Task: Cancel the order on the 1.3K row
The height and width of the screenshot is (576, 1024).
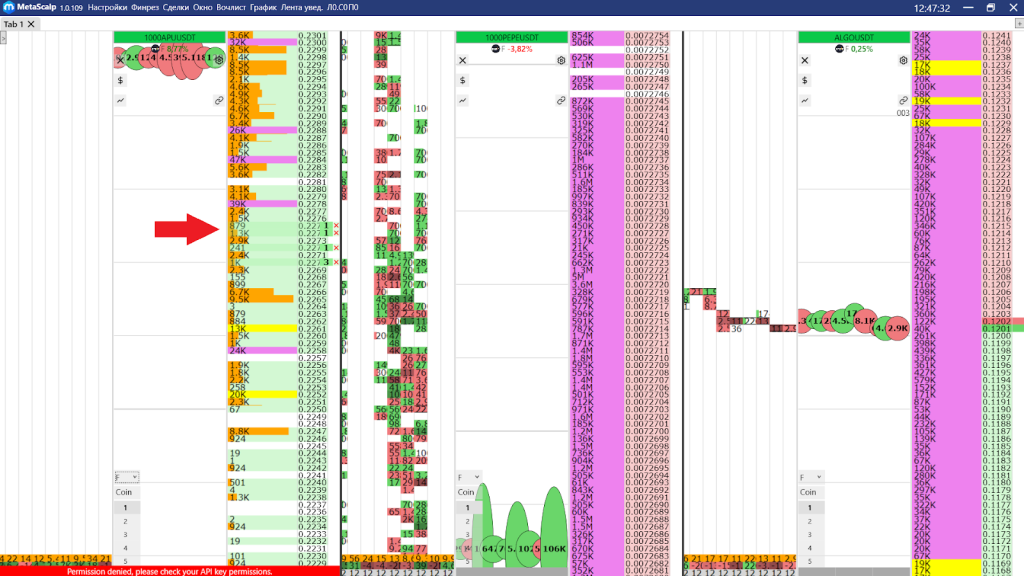Action: click(336, 233)
